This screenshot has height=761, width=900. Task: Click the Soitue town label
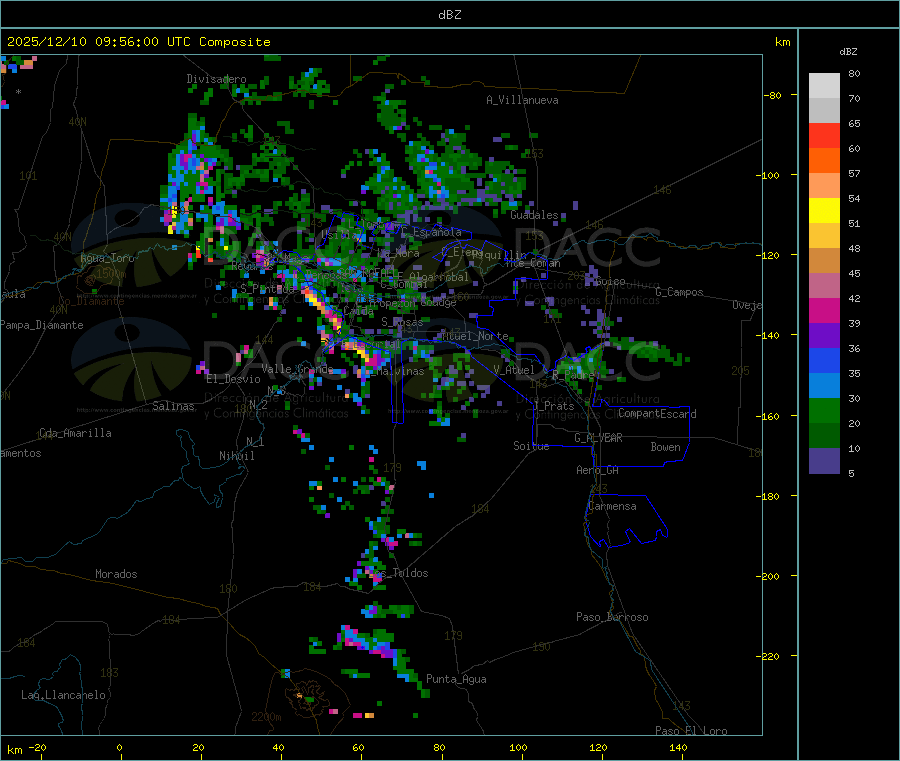click(x=531, y=446)
